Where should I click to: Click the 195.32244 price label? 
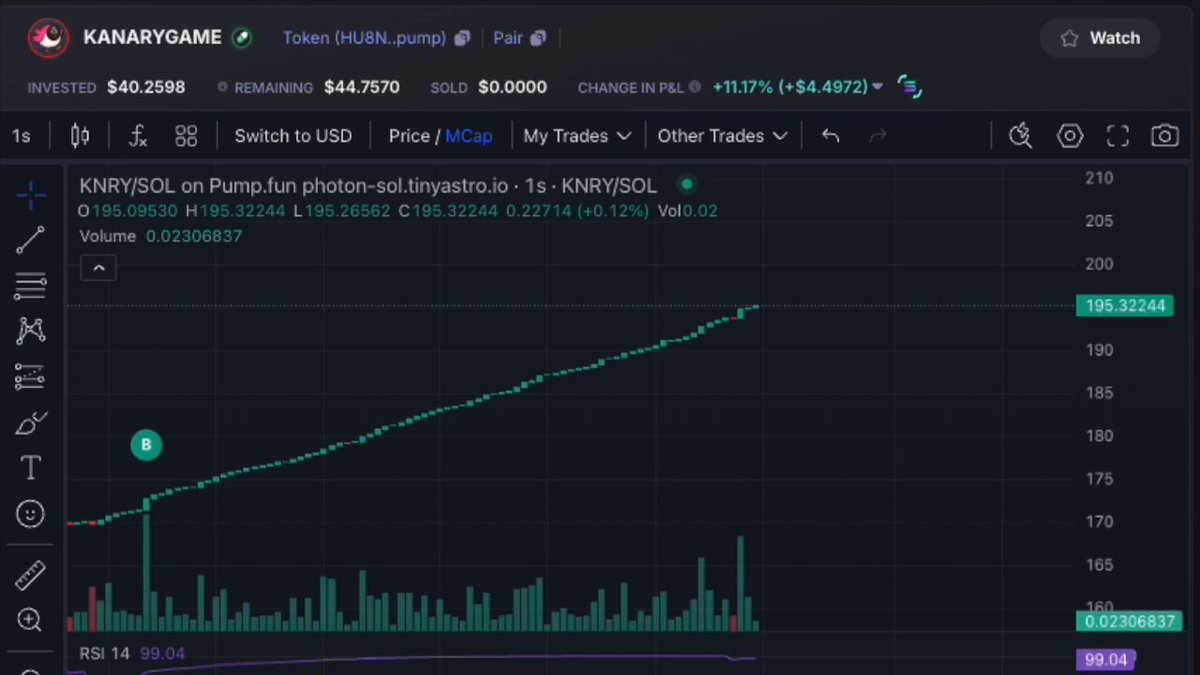(1124, 305)
